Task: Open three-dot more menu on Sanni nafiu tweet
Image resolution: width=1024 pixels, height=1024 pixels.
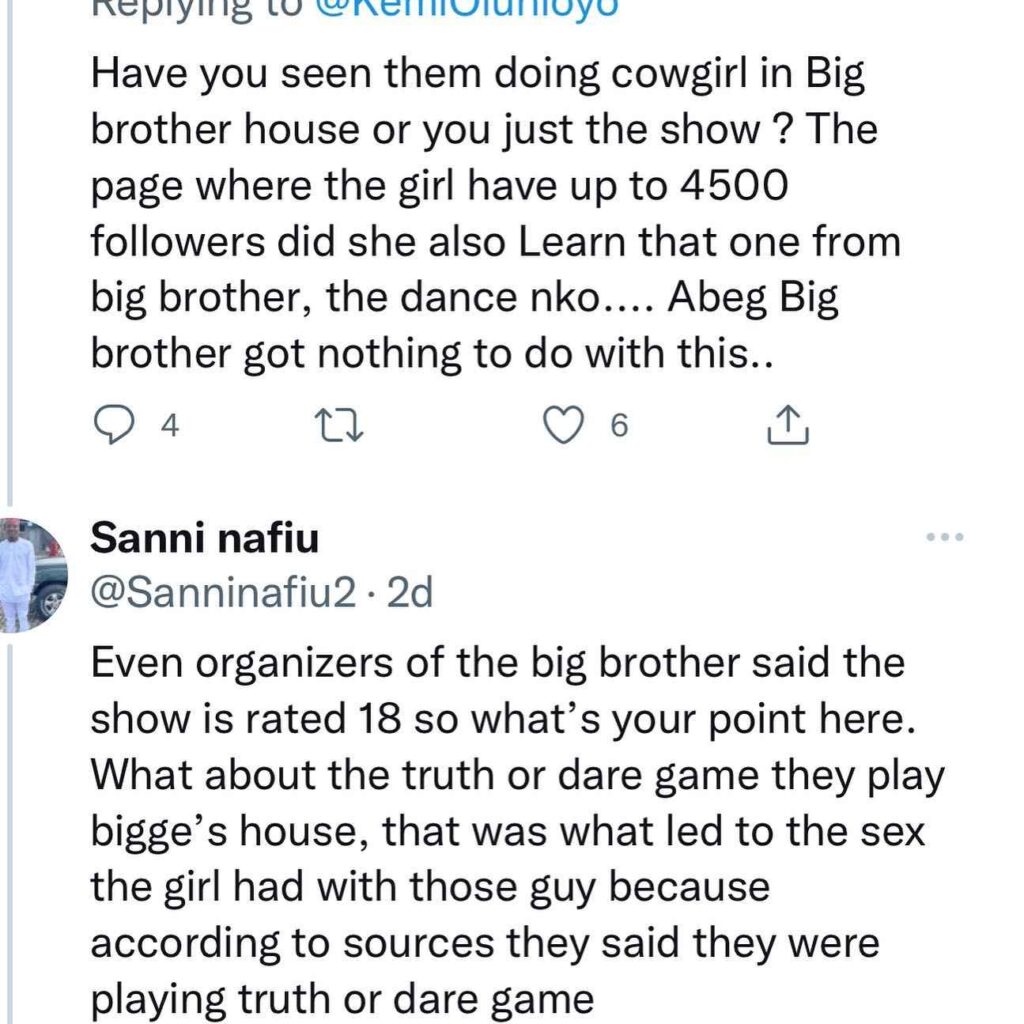Action: [x=944, y=538]
